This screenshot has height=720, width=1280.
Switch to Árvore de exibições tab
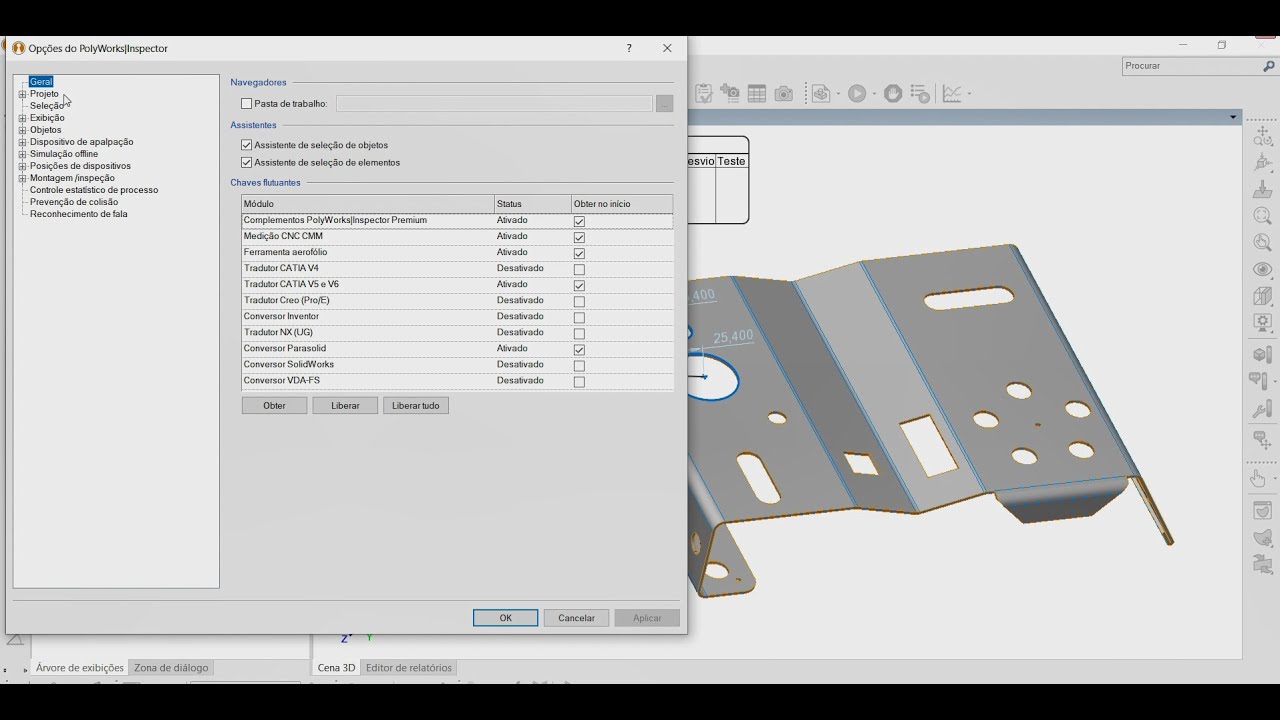[80, 668]
